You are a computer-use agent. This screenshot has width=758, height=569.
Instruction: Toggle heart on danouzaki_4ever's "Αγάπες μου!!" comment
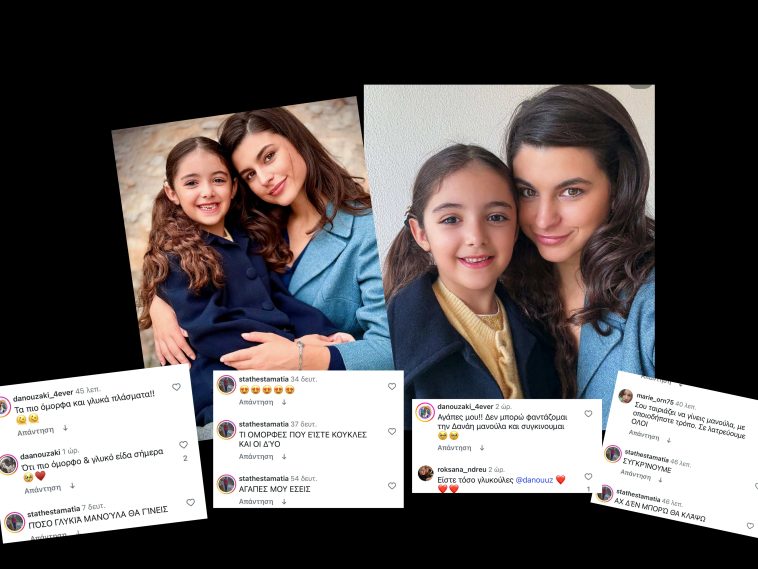coord(588,414)
